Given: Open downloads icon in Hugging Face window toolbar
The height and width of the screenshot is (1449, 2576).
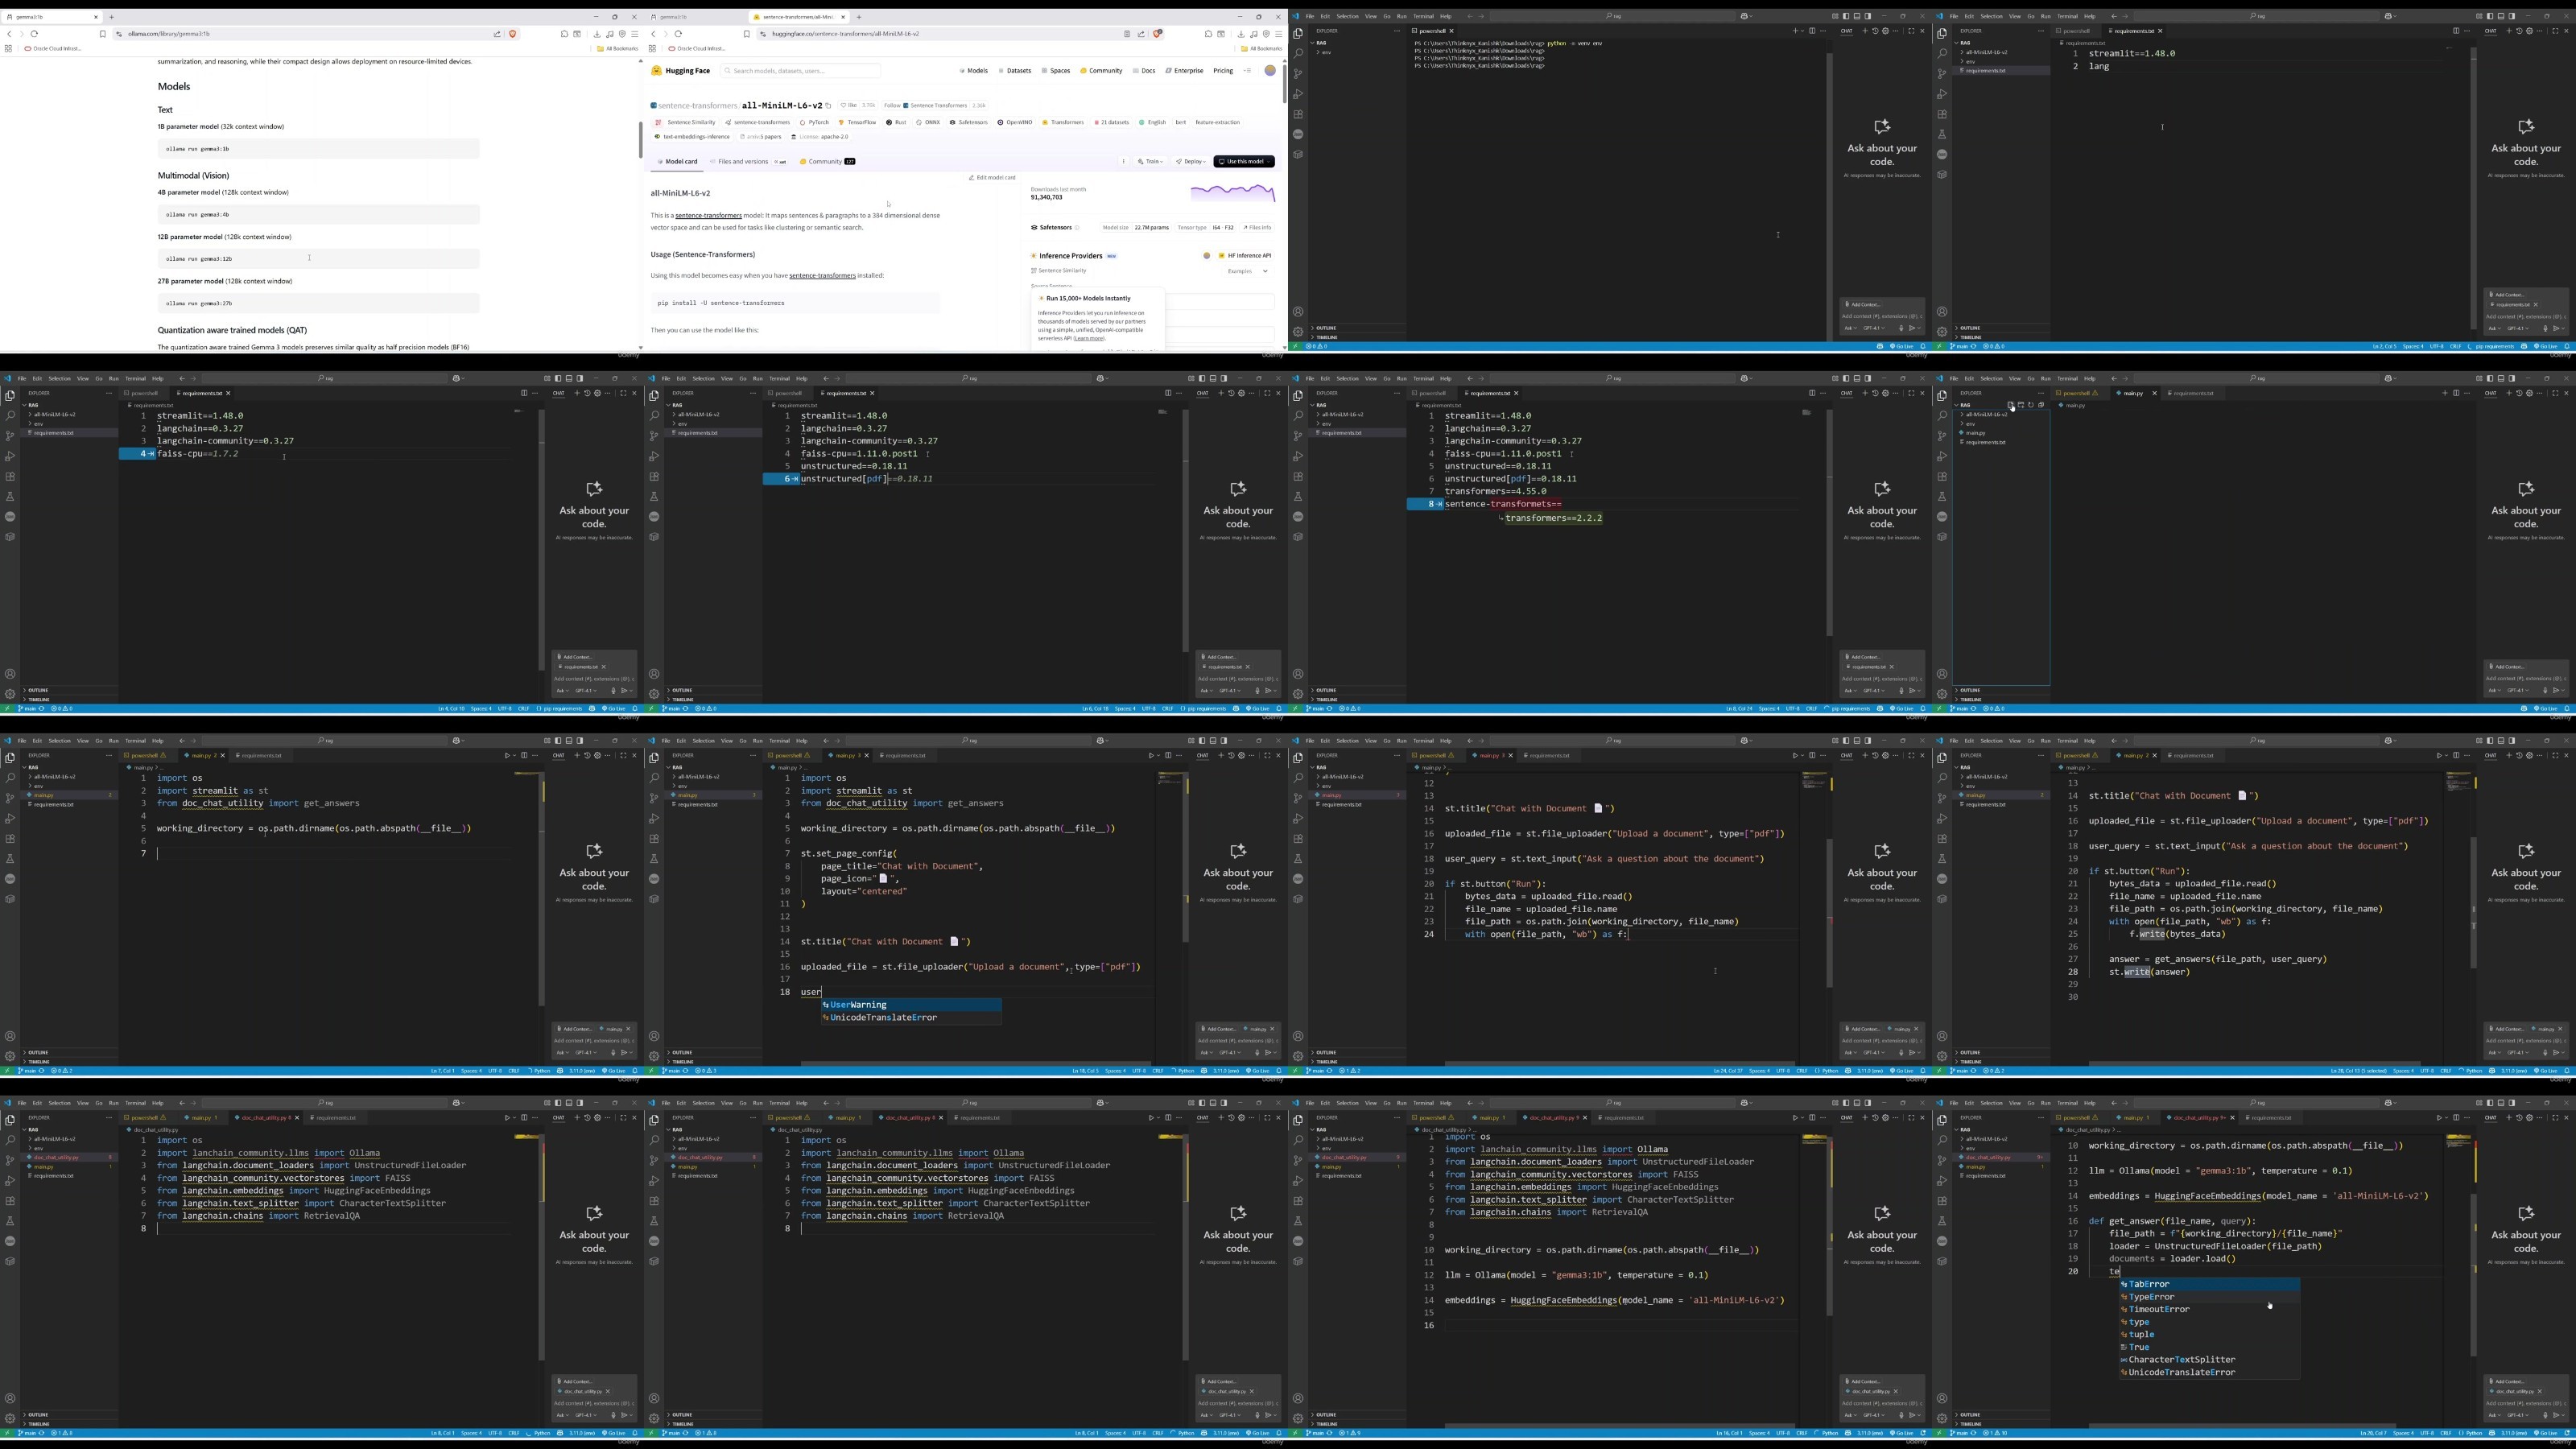Looking at the screenshot, I should (1241, 34).
